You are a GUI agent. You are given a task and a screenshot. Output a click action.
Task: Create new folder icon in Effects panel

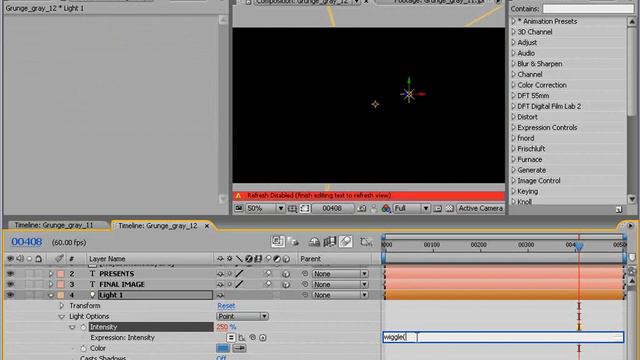pyautogui.click(x=619, y=209)
